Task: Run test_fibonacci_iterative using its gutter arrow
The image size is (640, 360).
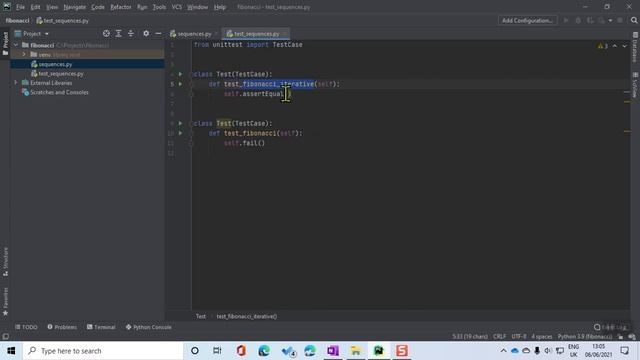Action: pyautogui.click(x=180, y=84)
